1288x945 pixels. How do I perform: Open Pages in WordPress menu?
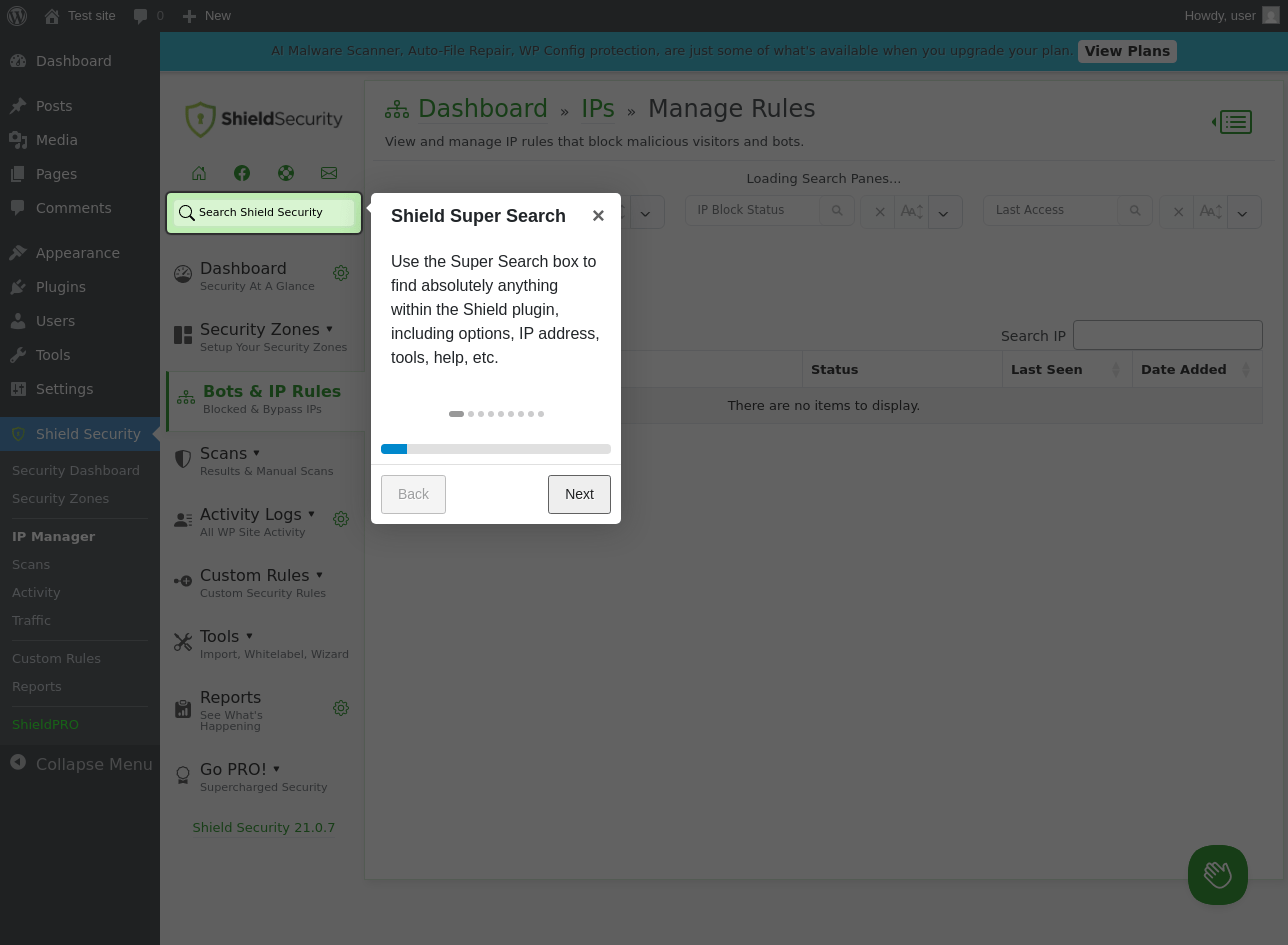click(80, 174)
